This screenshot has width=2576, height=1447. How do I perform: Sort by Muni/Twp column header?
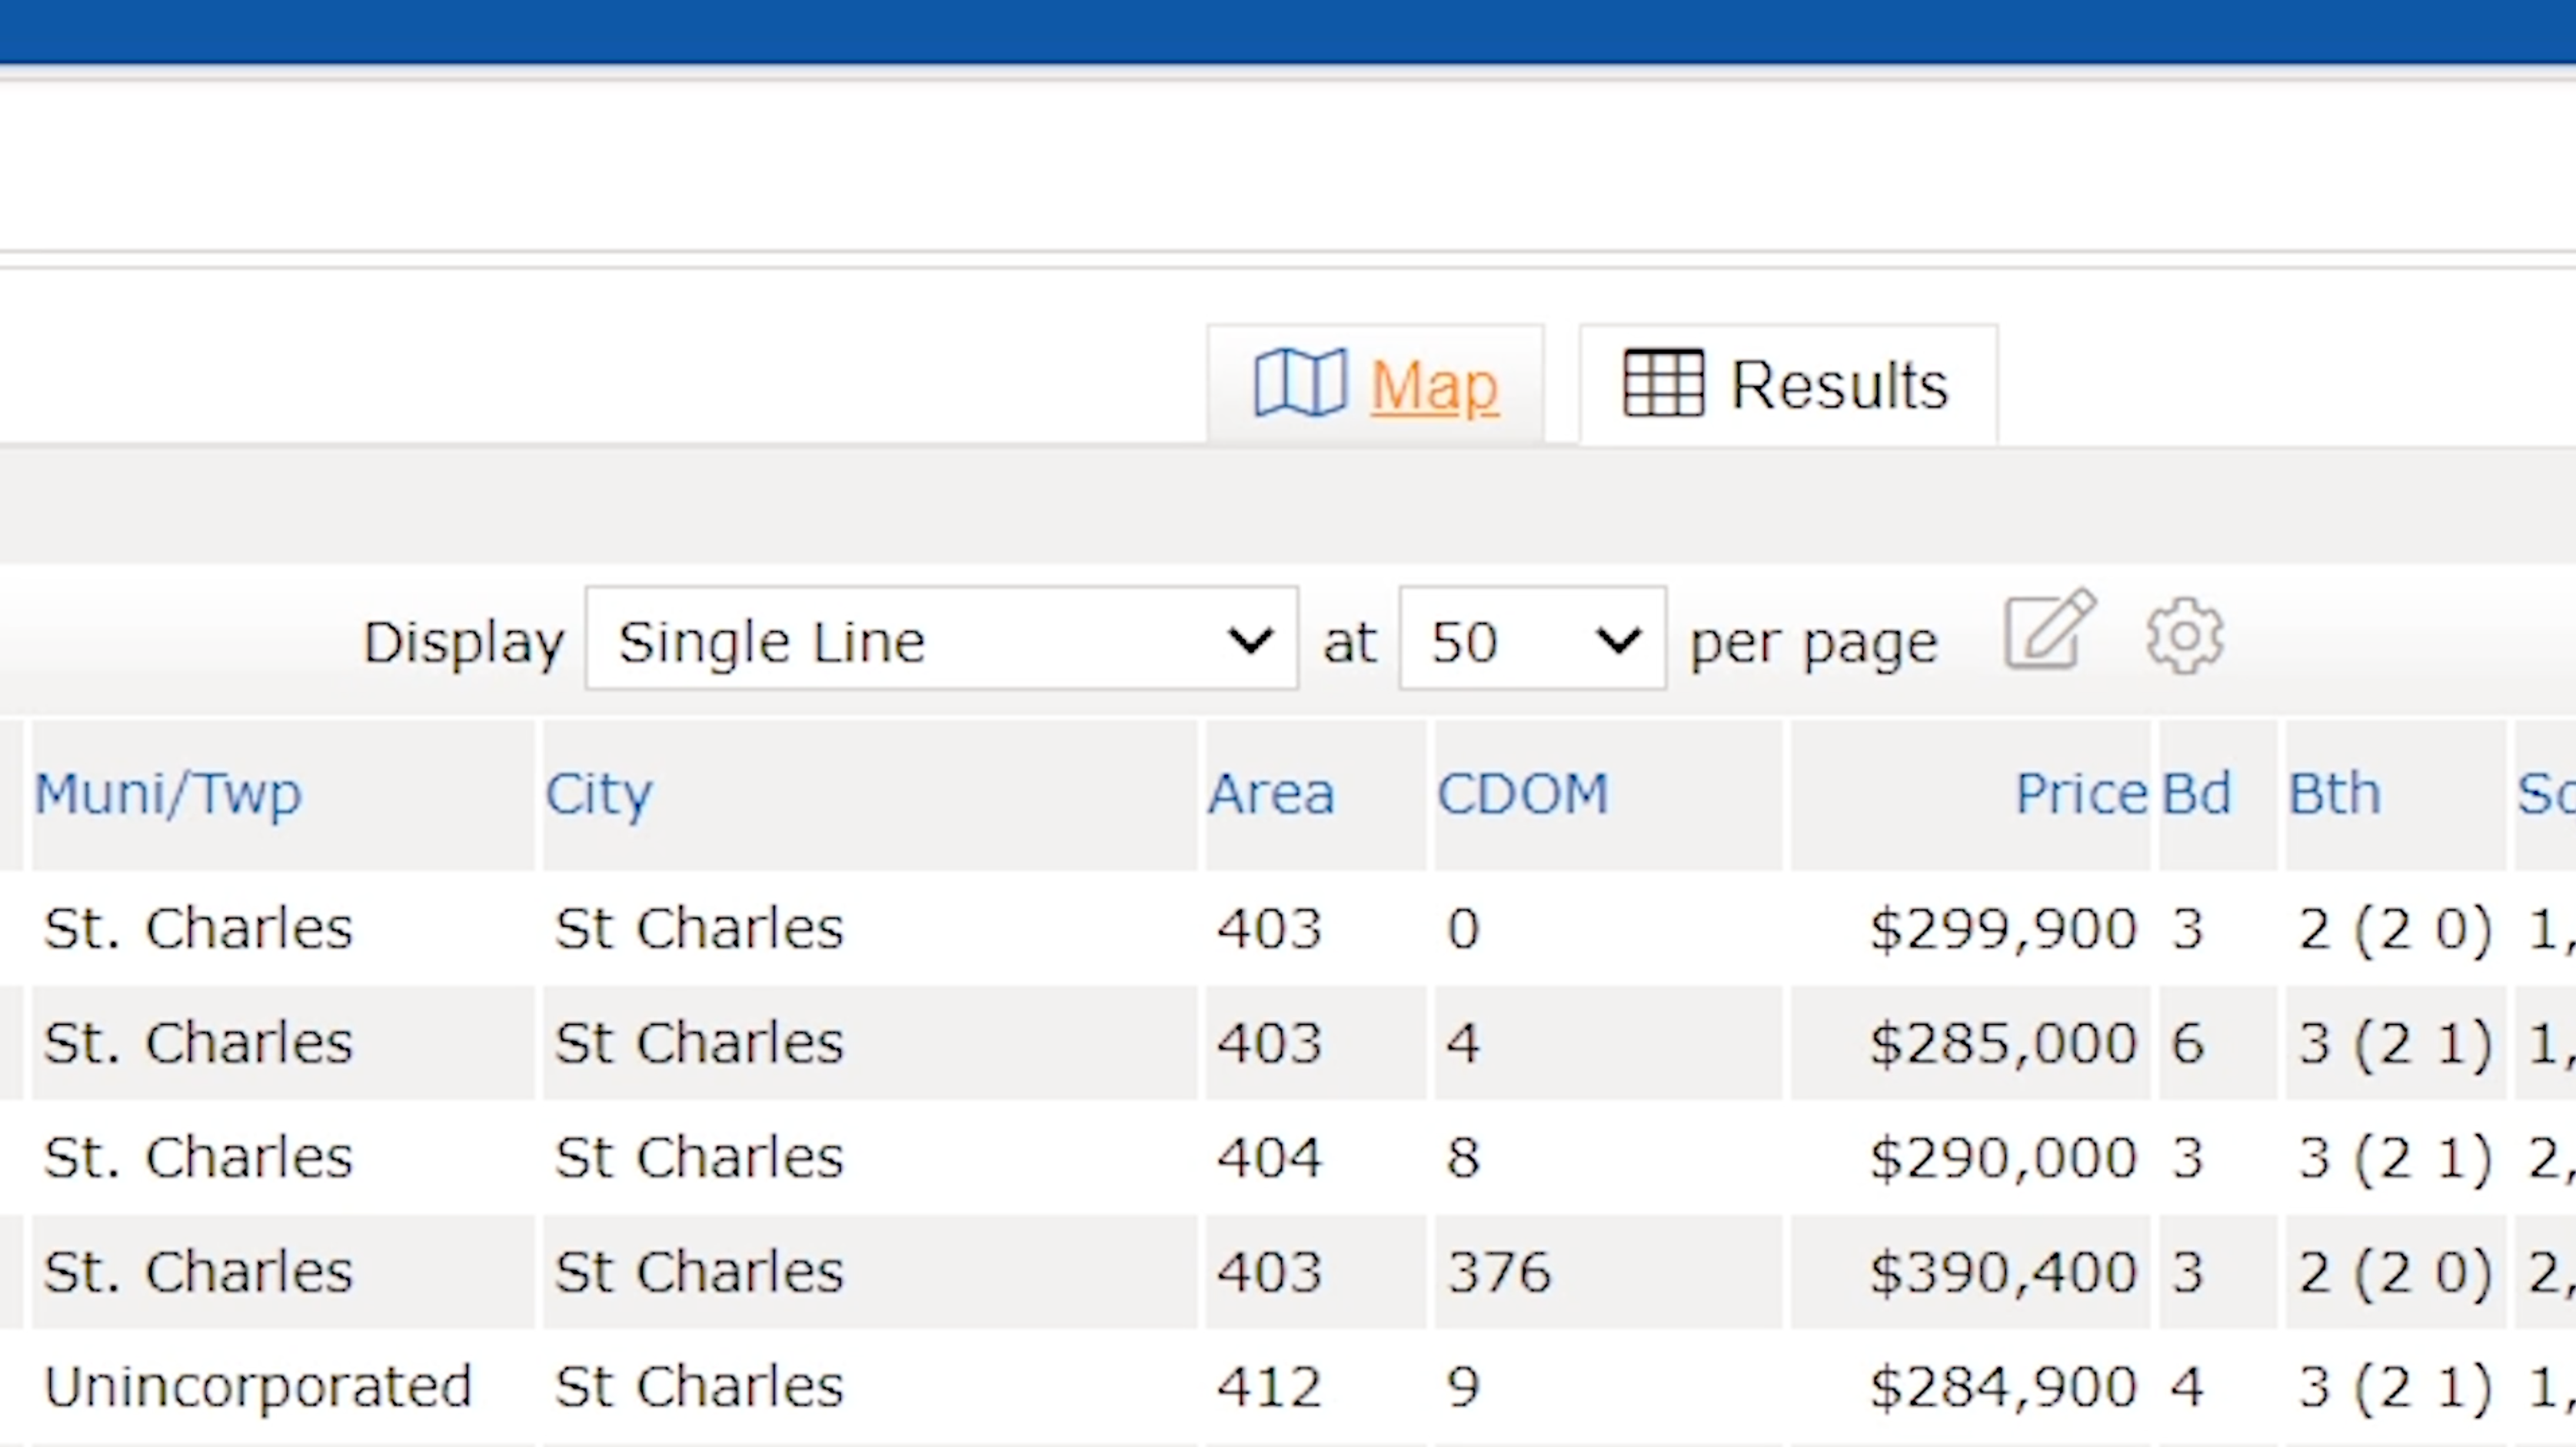pyautogui.click(x=167, y=794)
